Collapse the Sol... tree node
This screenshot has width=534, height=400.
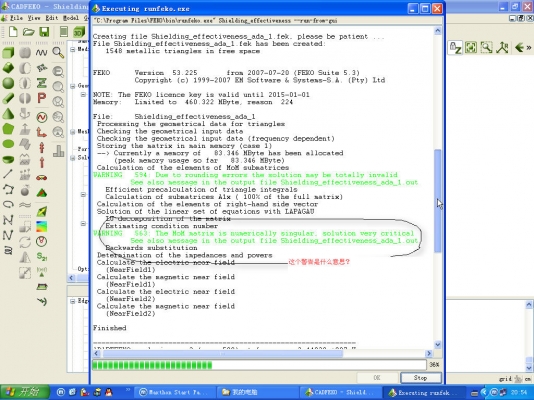tap(73, 158)
